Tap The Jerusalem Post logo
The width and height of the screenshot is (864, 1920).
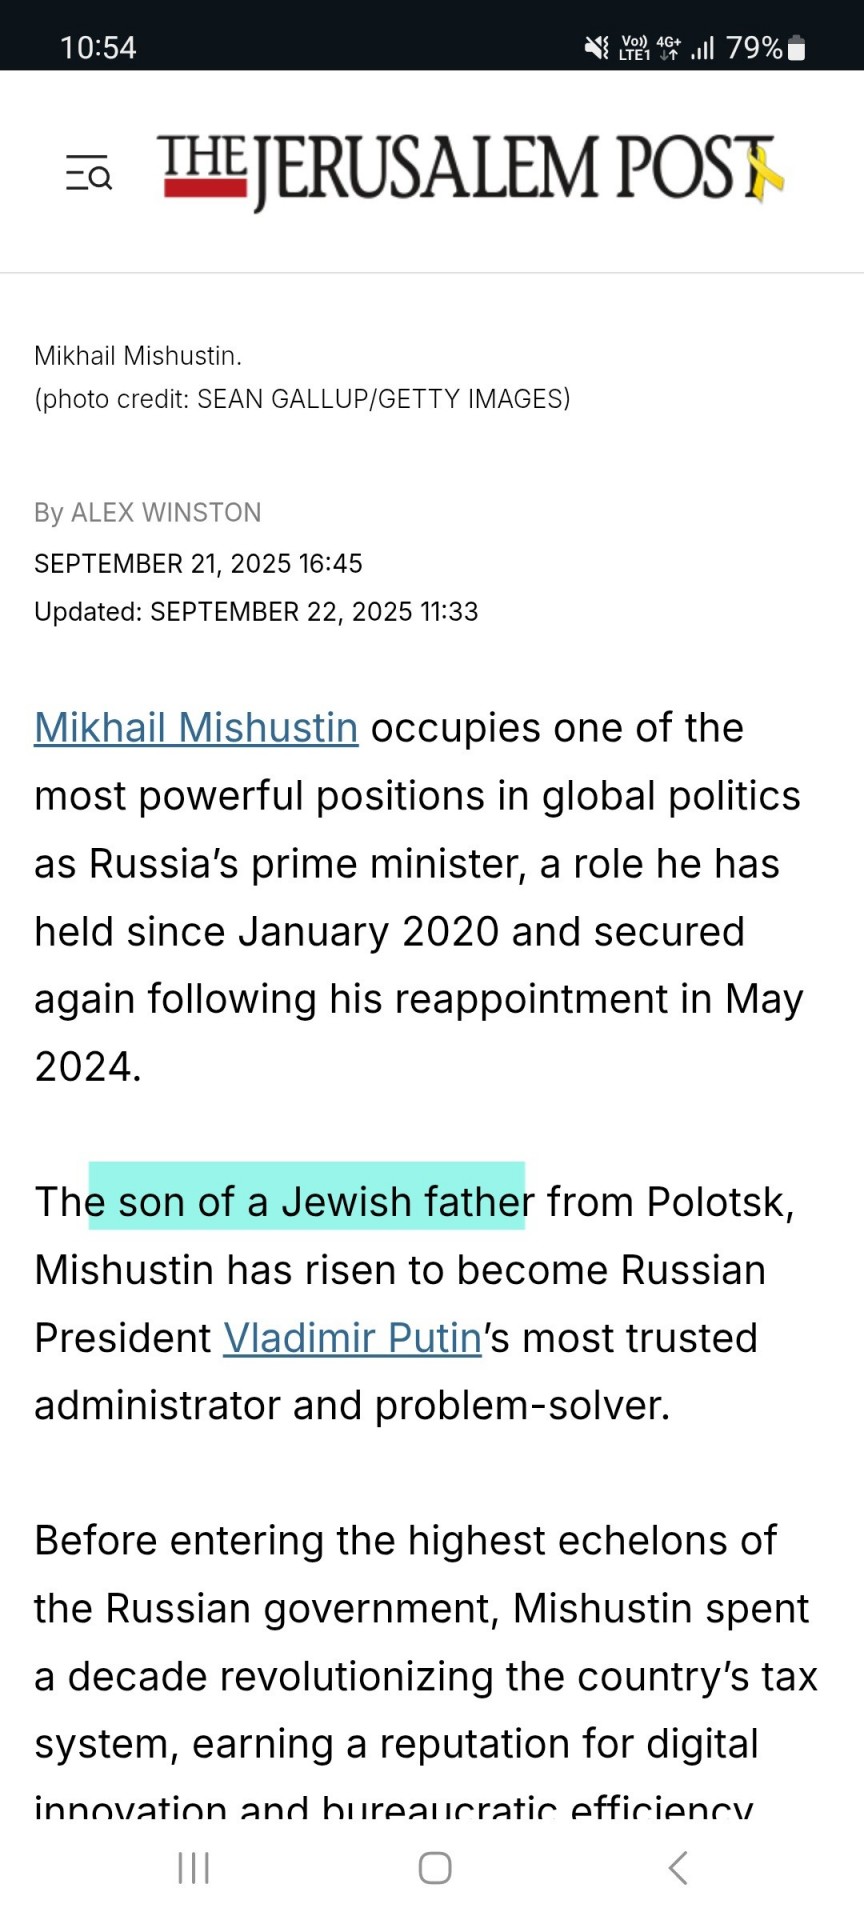click(x=470, y=171)
